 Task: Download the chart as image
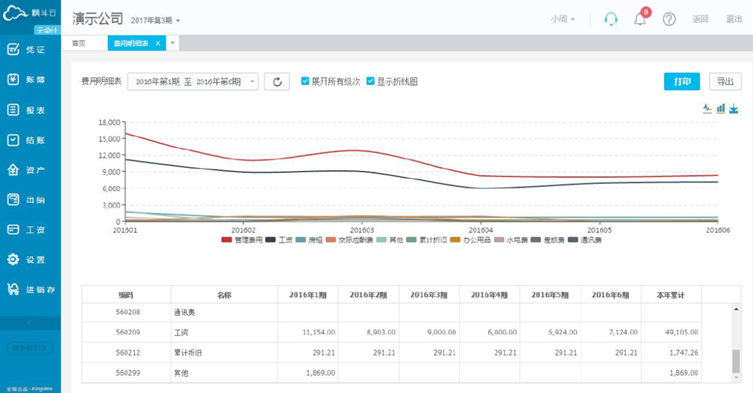click(733, 109)
